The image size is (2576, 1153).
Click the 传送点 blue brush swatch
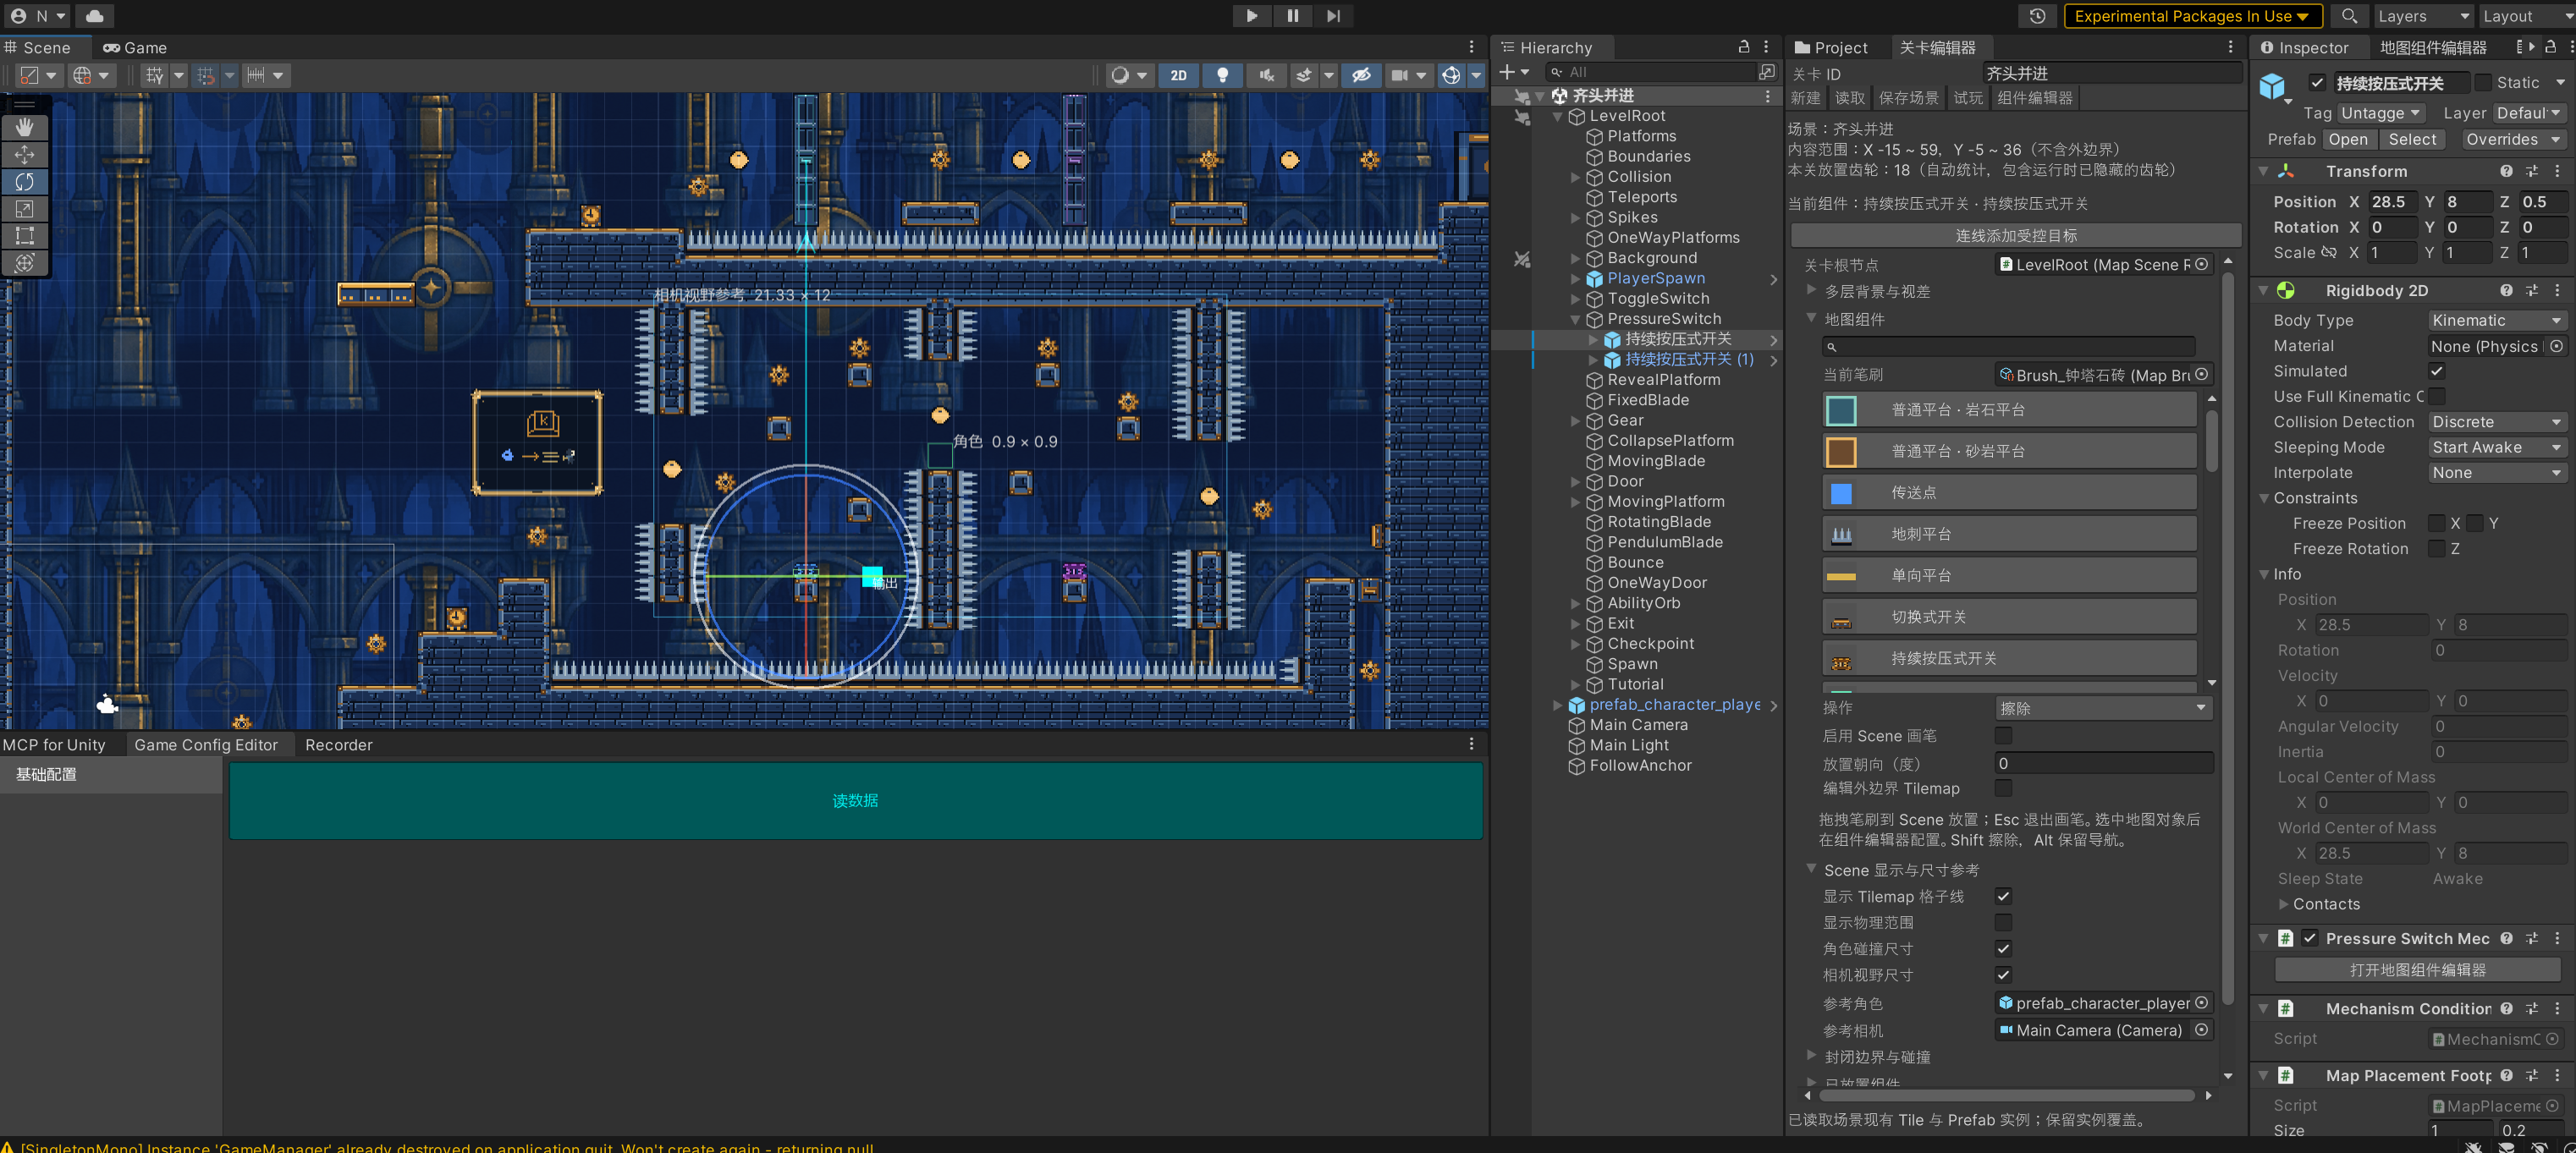point(1841,493)
